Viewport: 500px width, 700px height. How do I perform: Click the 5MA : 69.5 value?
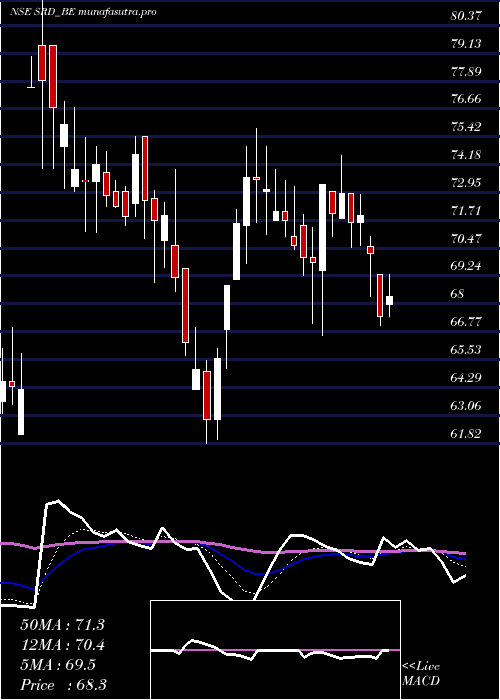coord(58,665)
